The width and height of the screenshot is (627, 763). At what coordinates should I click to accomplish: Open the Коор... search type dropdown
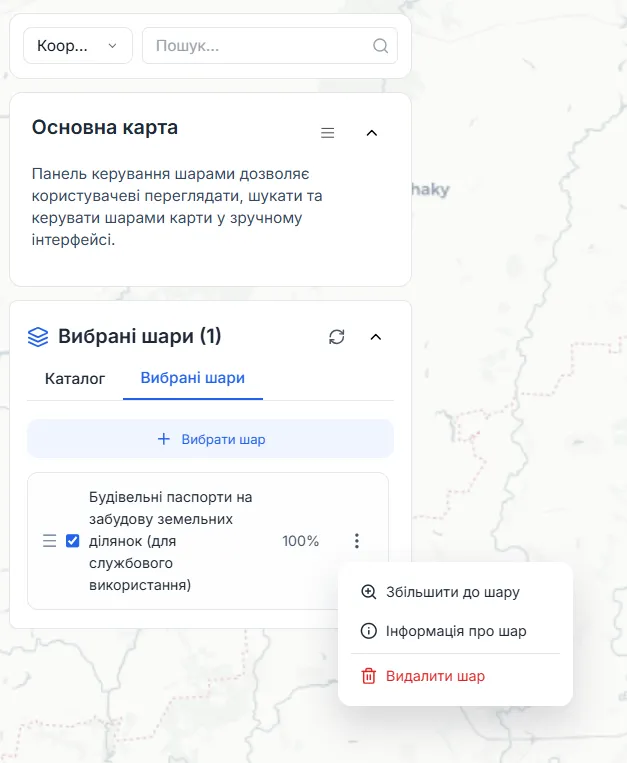point(78,46)
